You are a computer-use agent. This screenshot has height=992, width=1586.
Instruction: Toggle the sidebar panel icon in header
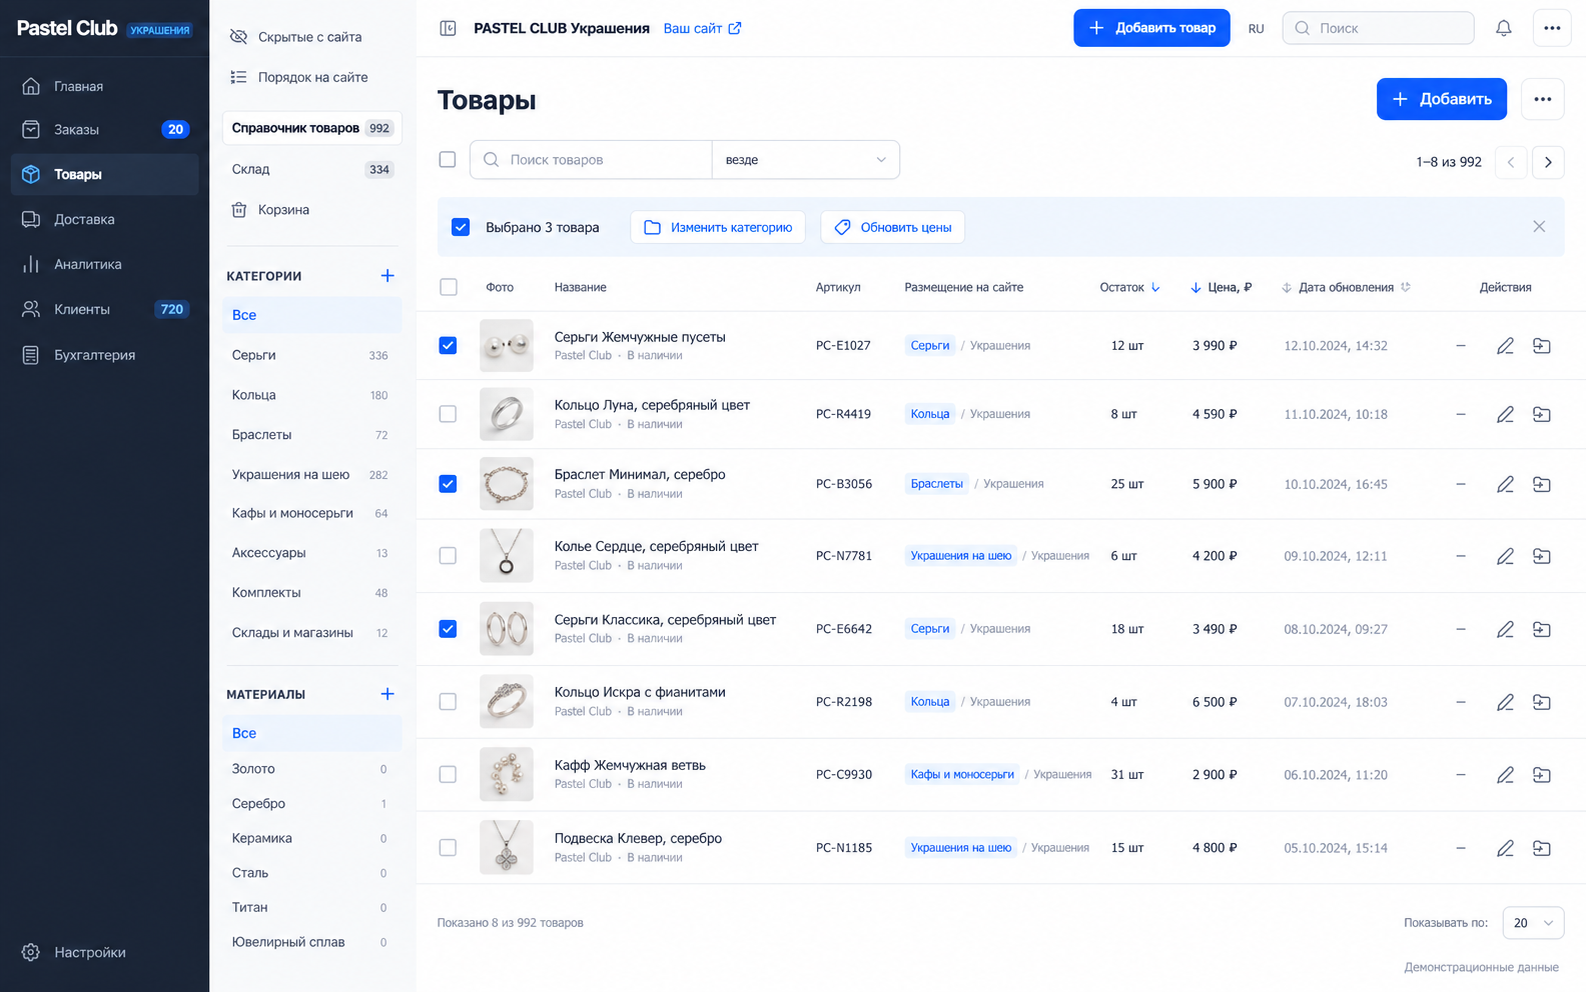(448, 28)
